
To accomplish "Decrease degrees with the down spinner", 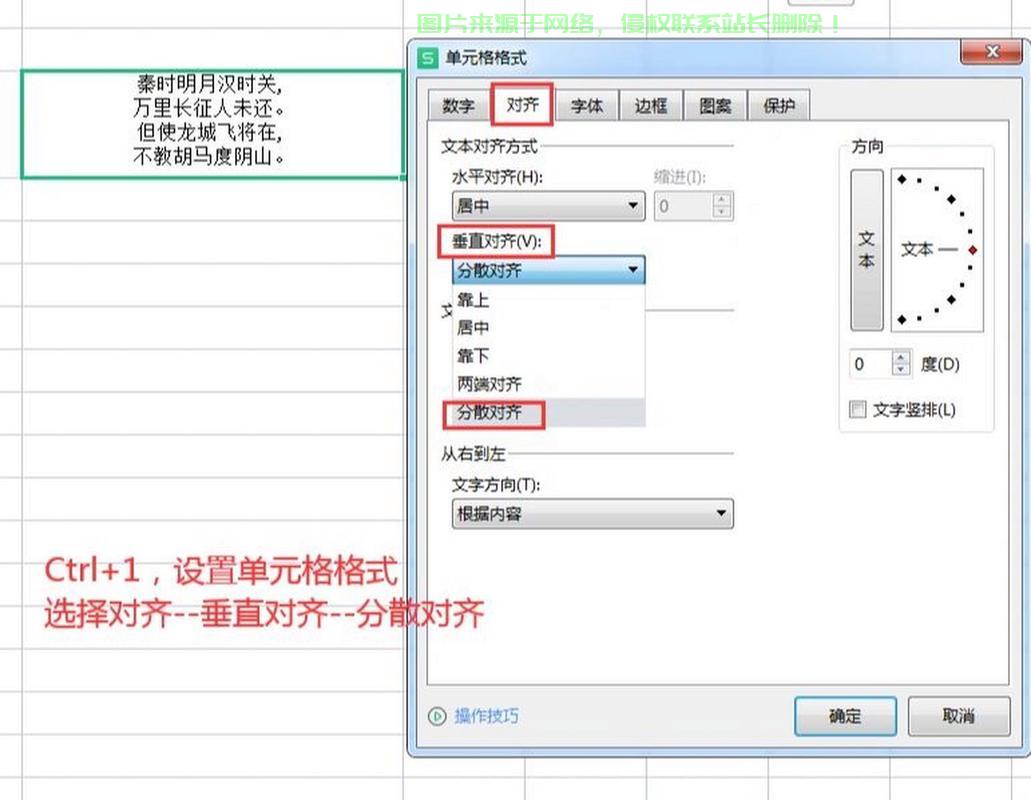I will pos(901,370).
